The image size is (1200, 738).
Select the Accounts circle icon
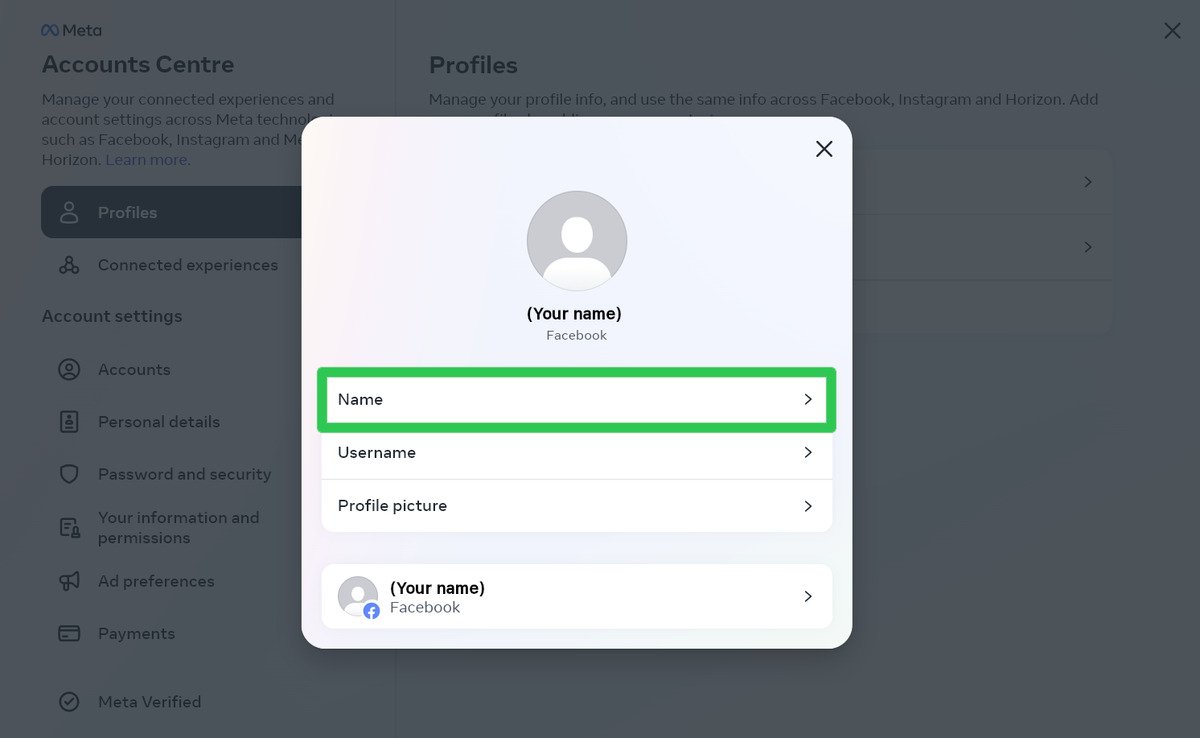(68, 369)
